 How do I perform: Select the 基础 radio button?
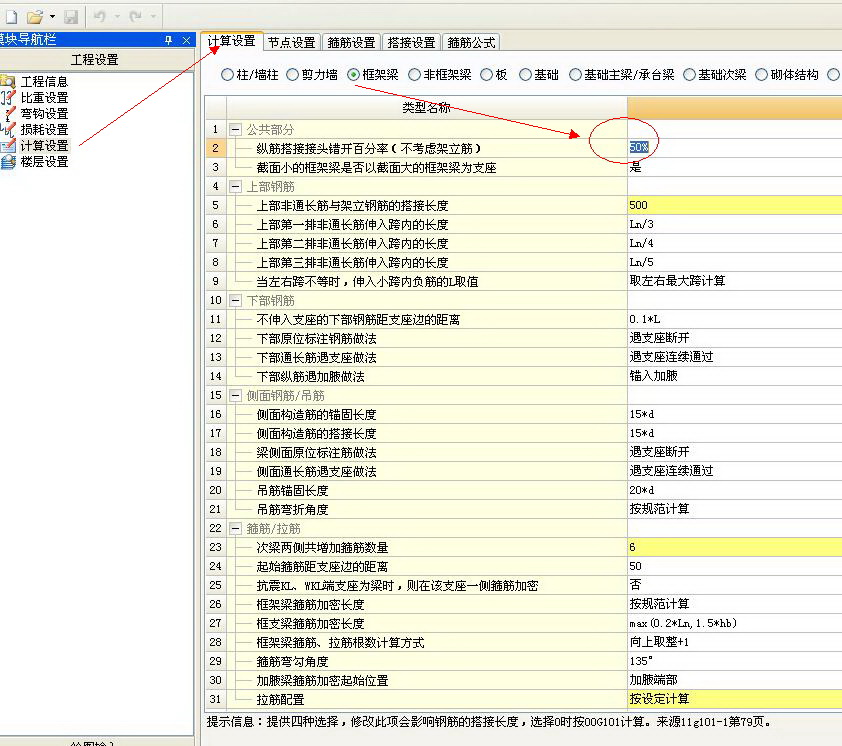coord(525,75)
